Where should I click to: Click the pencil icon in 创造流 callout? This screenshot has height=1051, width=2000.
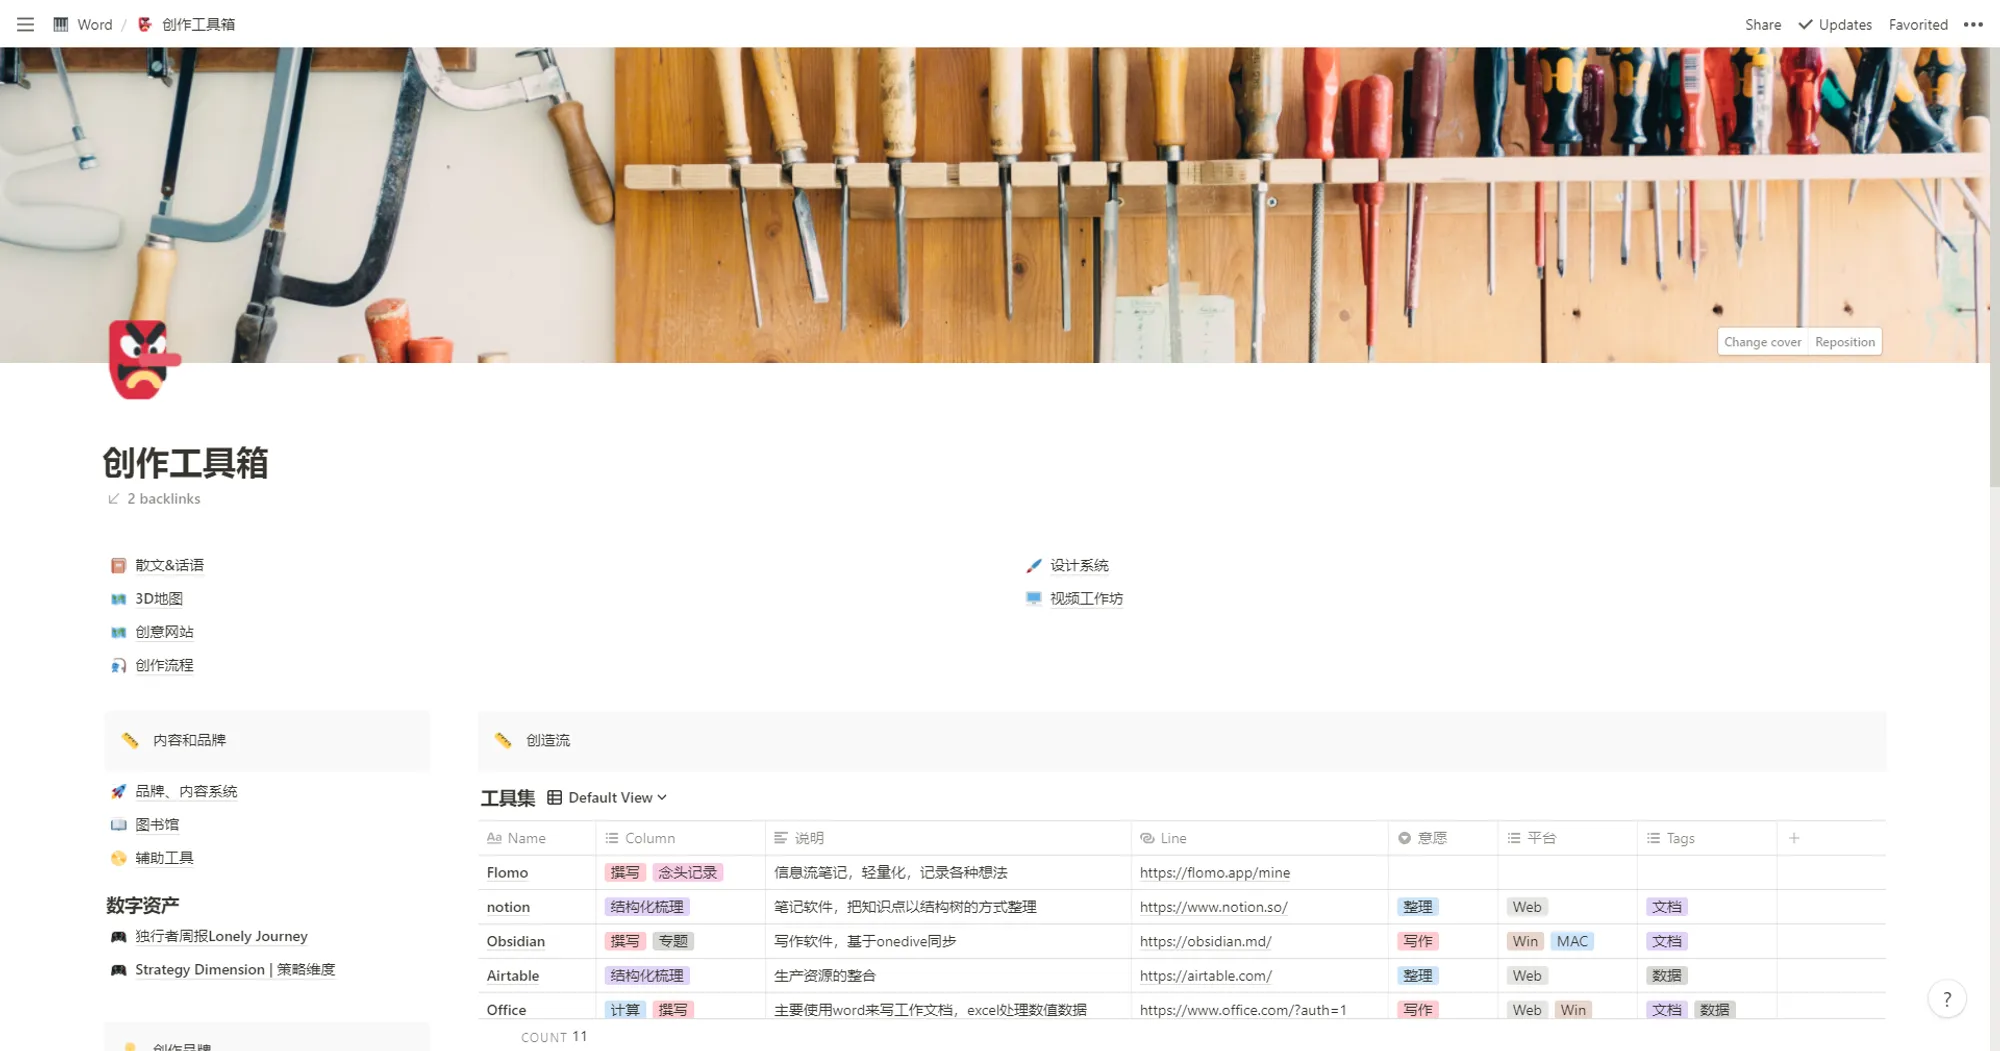[x=503, y=740]
